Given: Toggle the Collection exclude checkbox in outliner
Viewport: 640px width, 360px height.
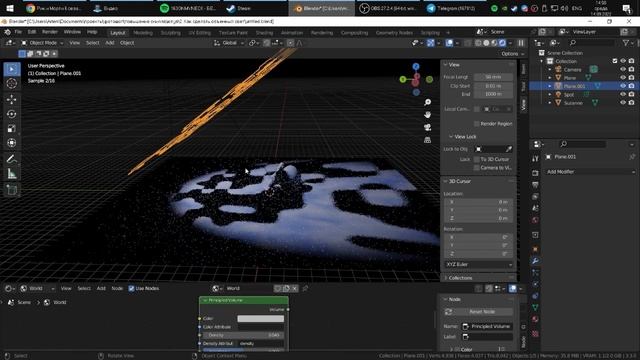Looking at the screenshot, I should tap(615, 61).
